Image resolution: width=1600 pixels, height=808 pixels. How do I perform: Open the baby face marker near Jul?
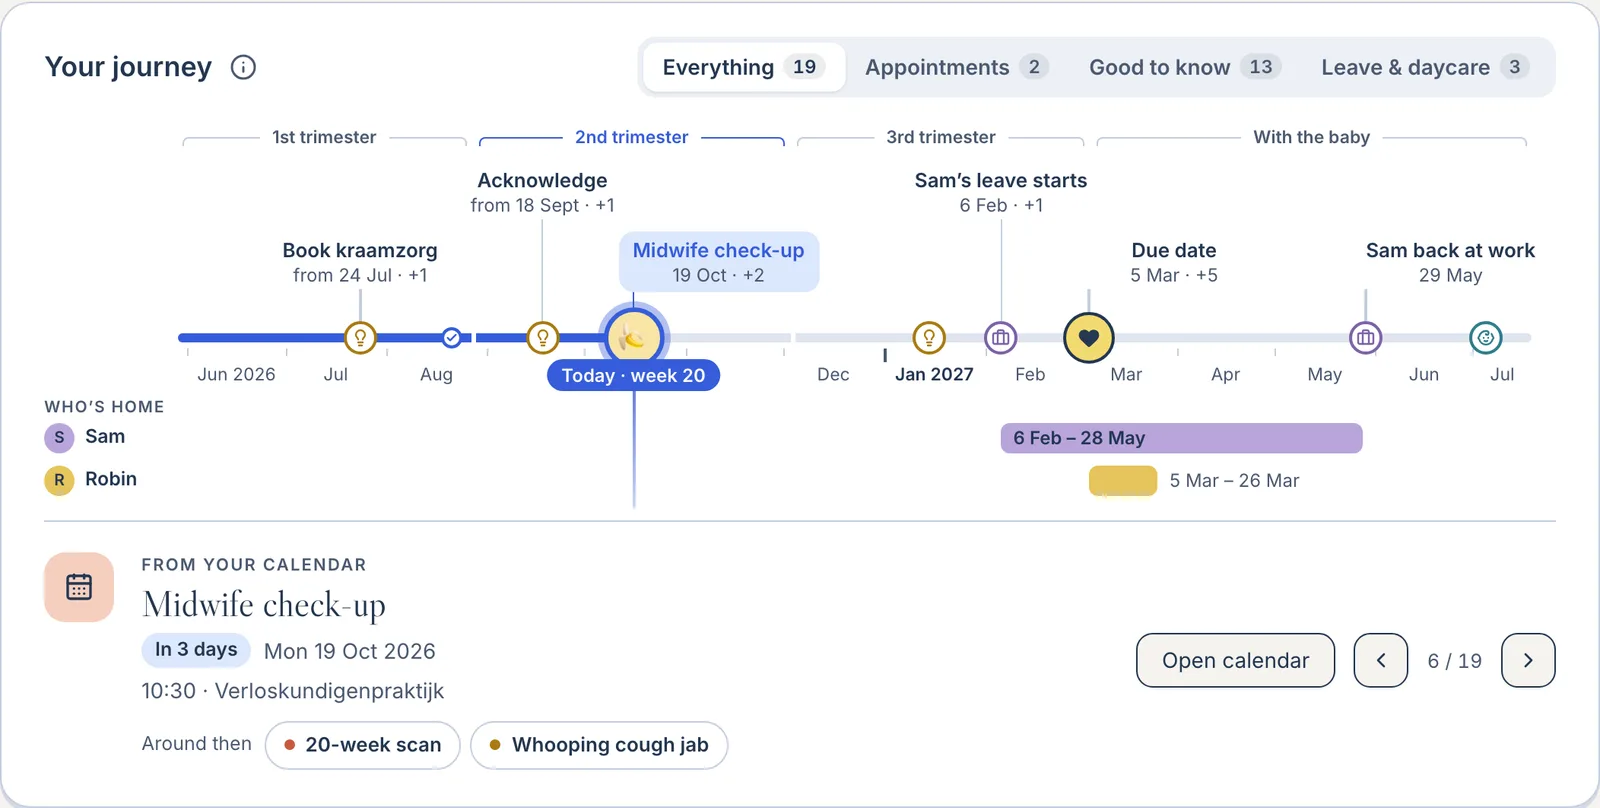[1486, 338]
